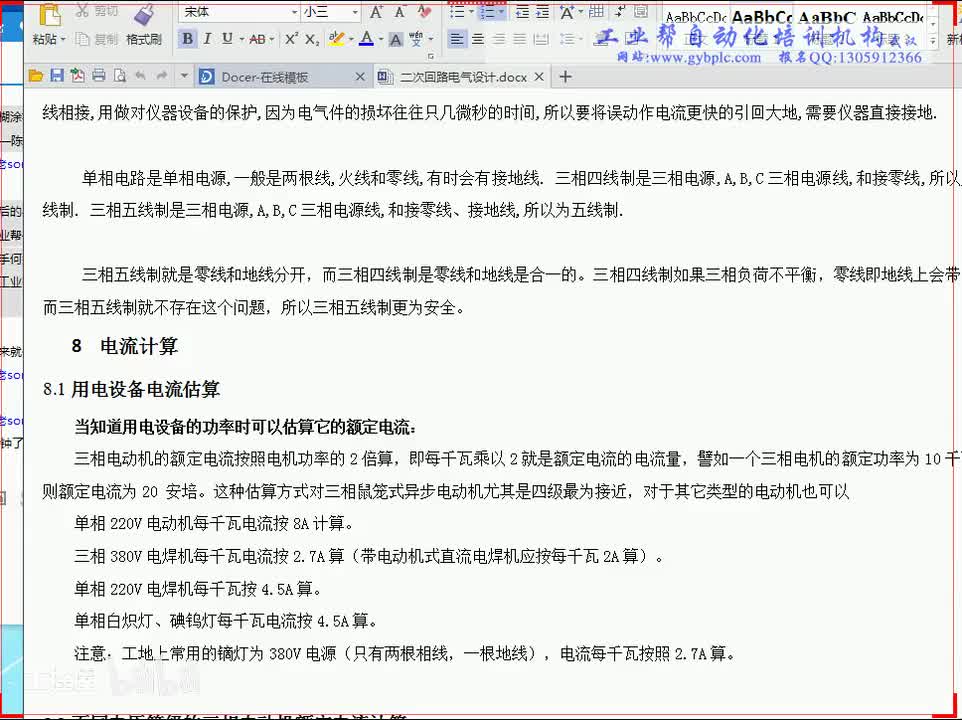Undo the last action
The height and width of the screenshot is (720, 962).
click(x=140, y=75)
